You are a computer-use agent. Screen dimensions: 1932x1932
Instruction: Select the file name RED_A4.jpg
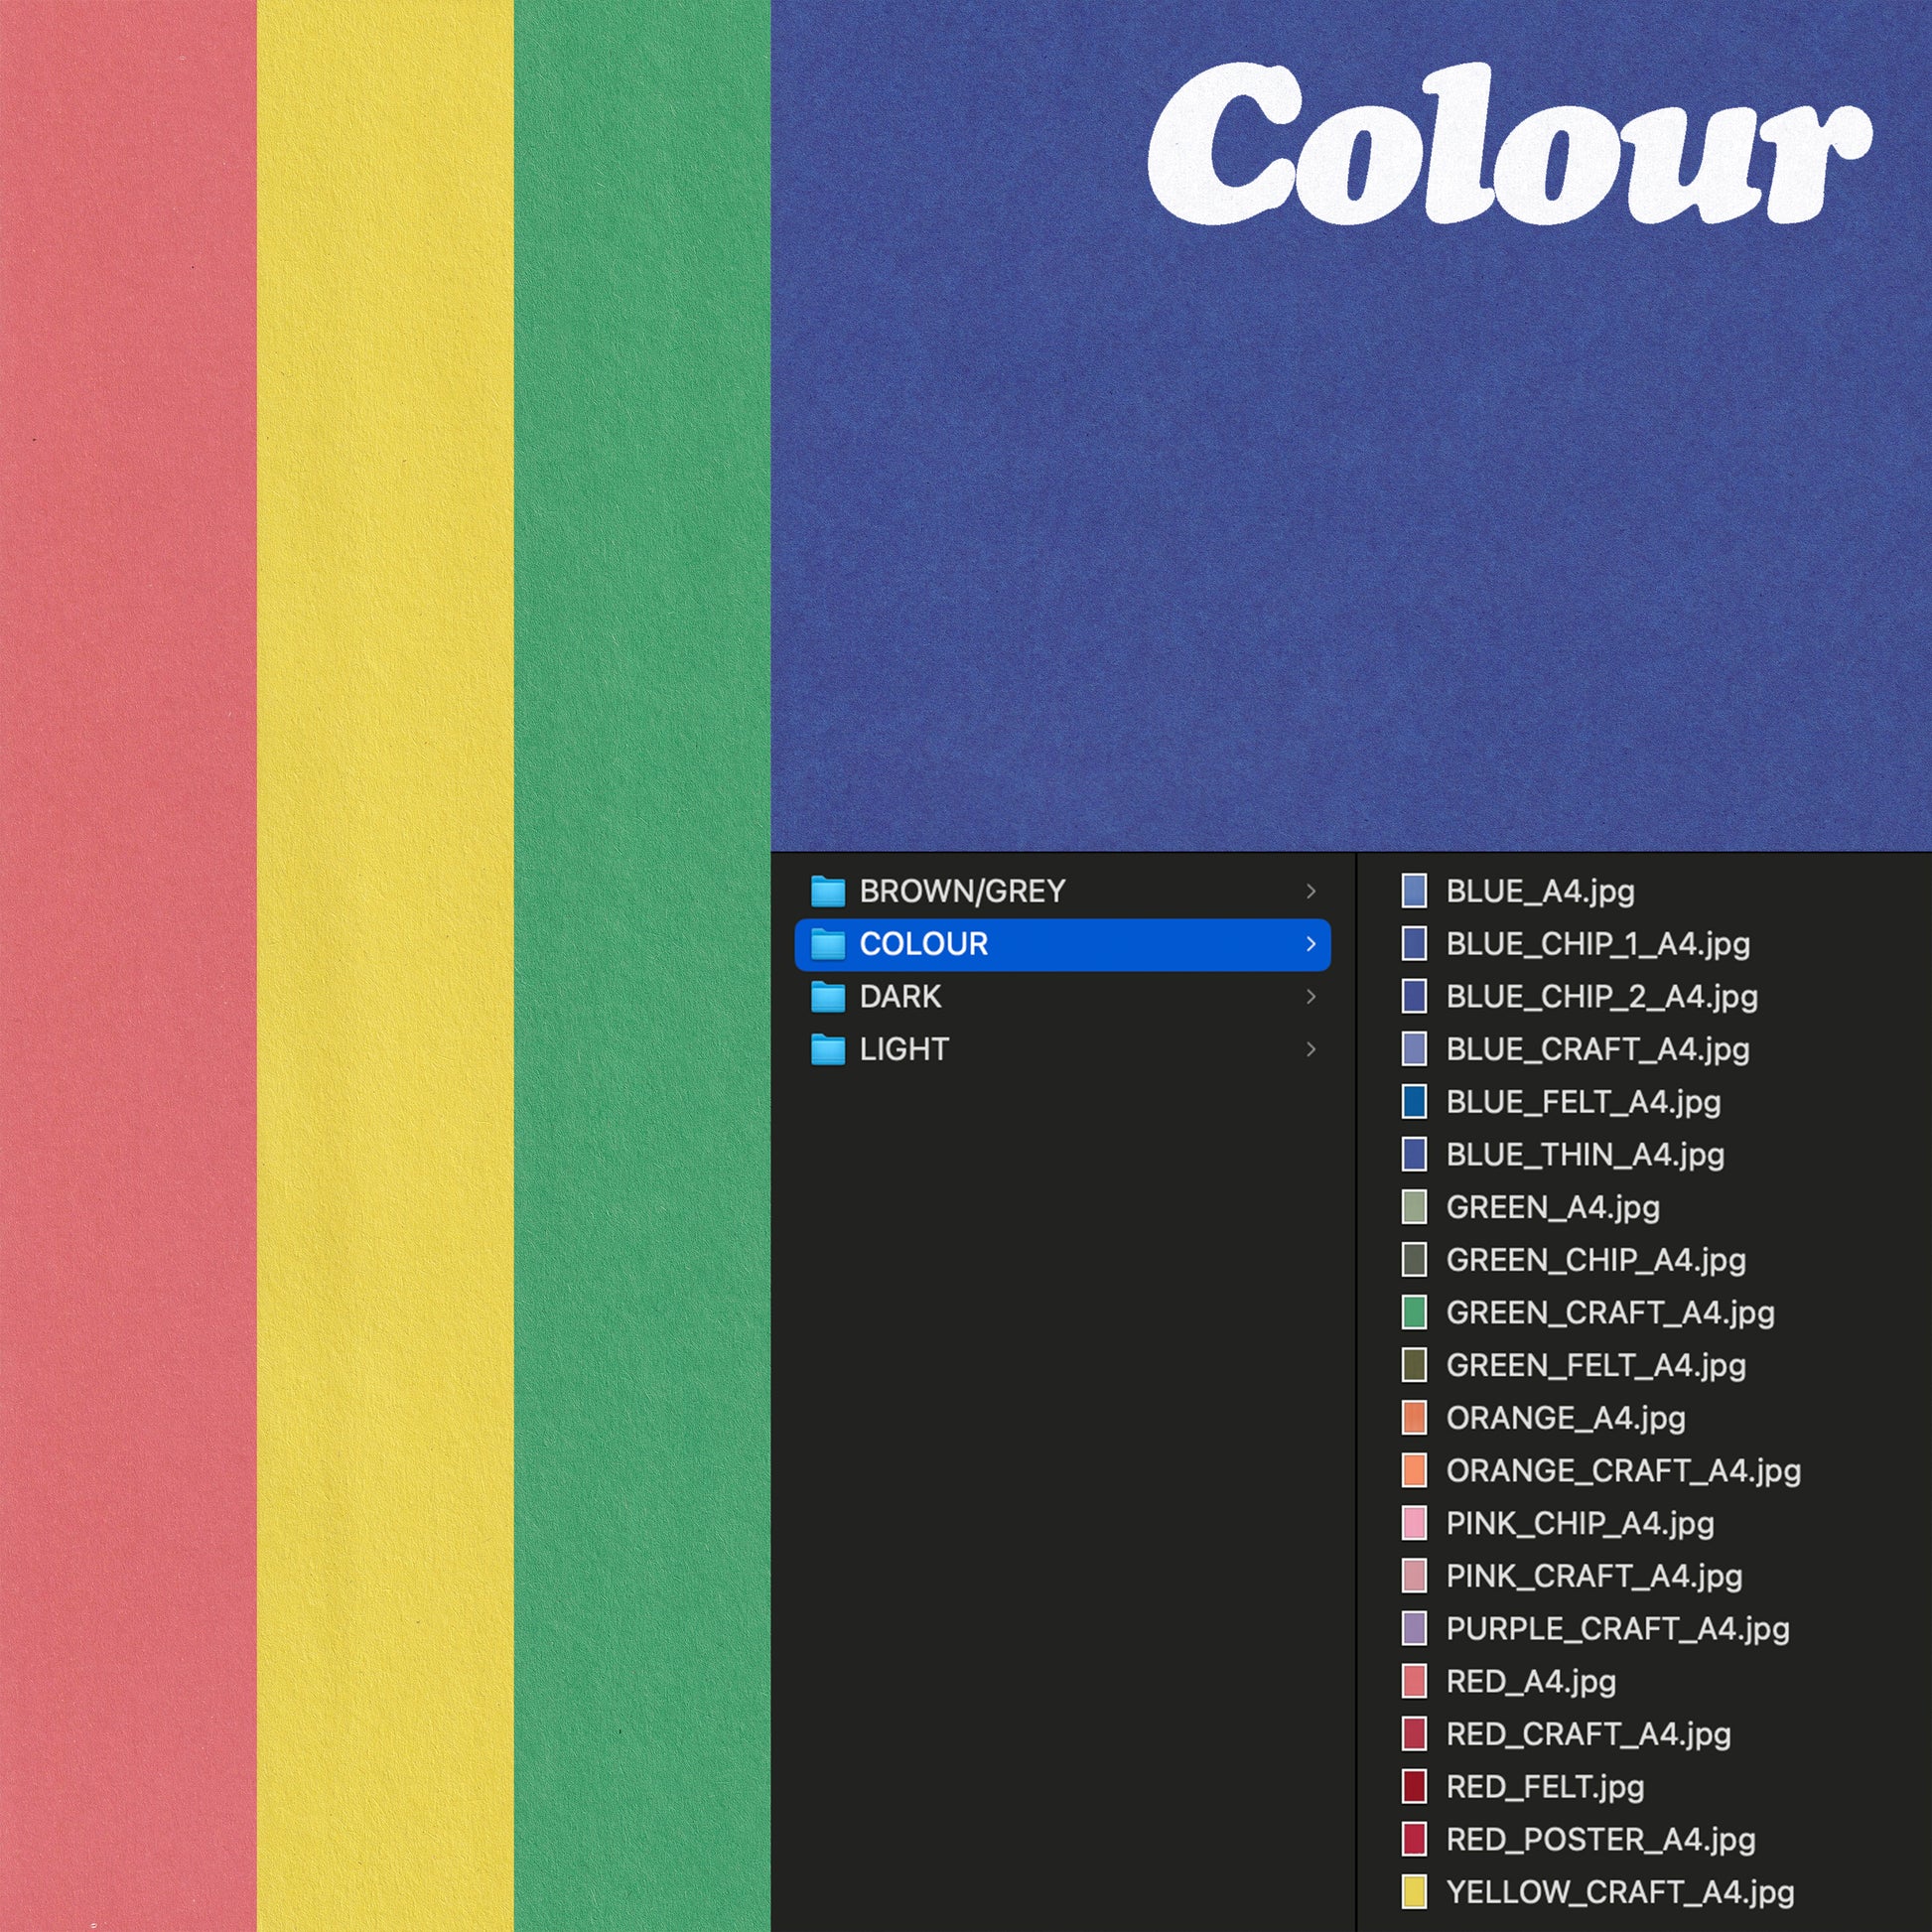tap(1531, 1681)
